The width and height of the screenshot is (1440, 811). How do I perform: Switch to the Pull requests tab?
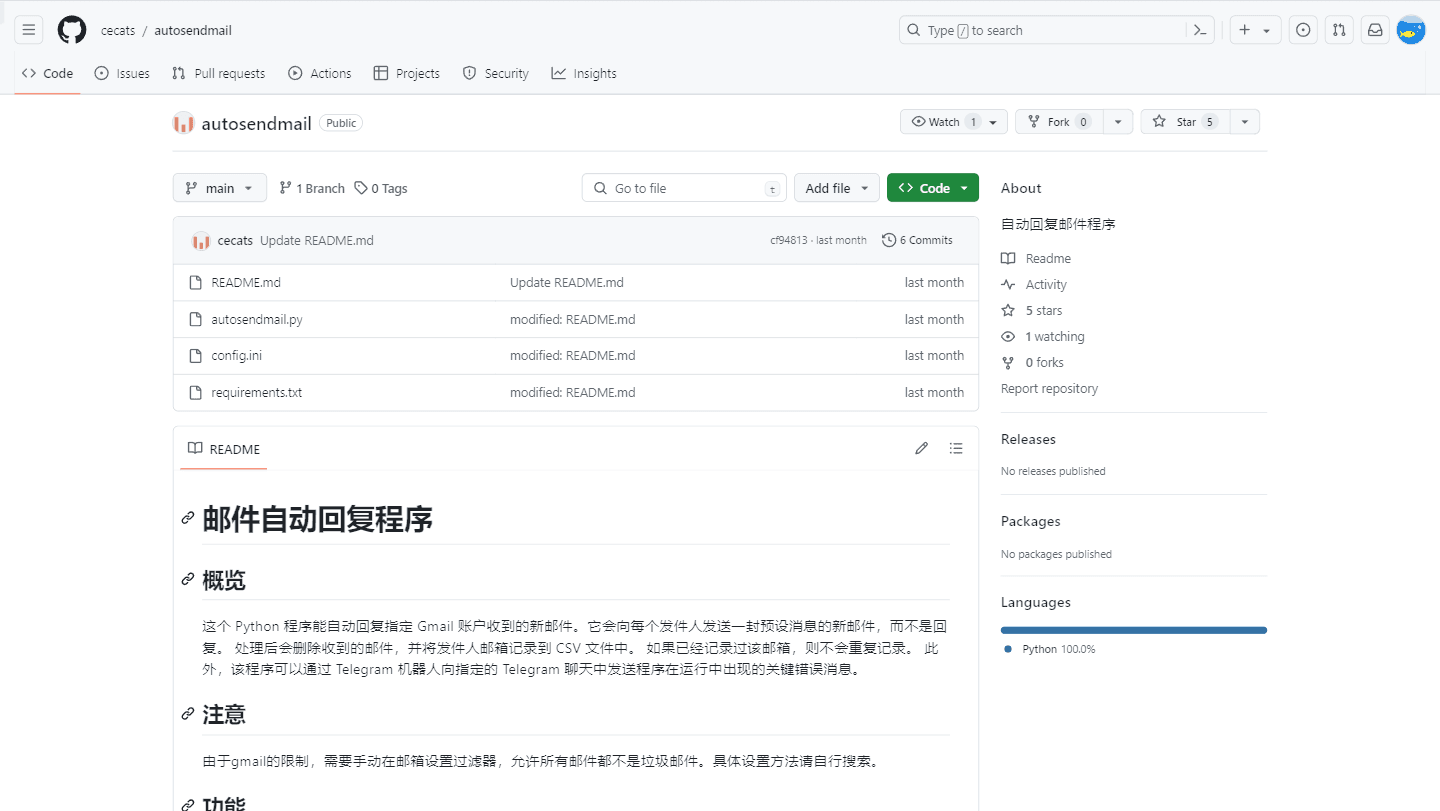pyautogui.click(x=218, y=73)
